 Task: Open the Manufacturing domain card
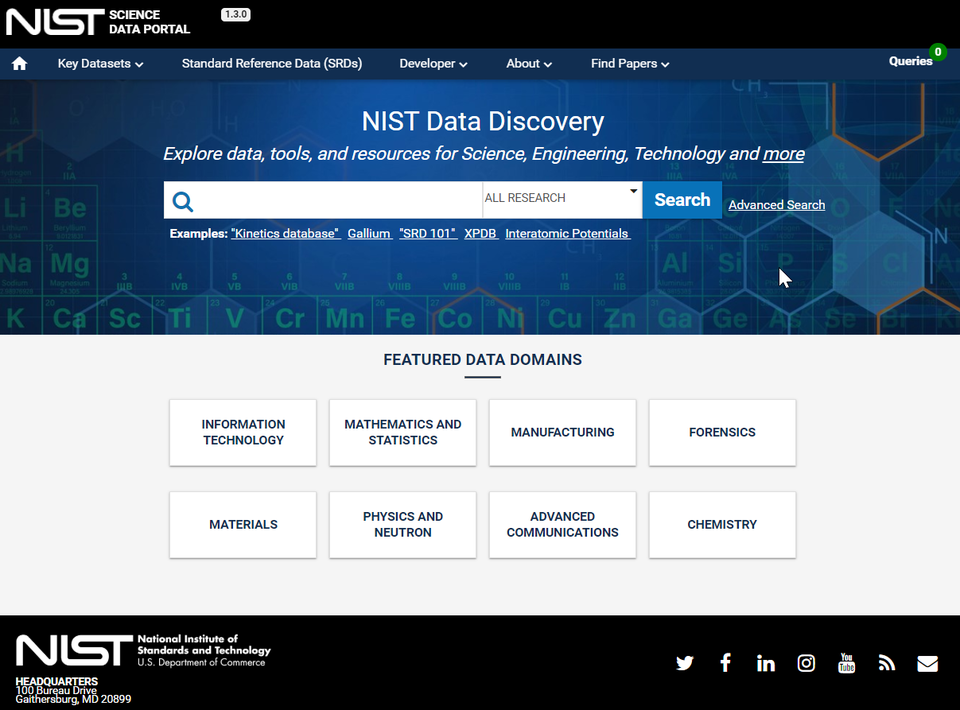coord(563,433)
